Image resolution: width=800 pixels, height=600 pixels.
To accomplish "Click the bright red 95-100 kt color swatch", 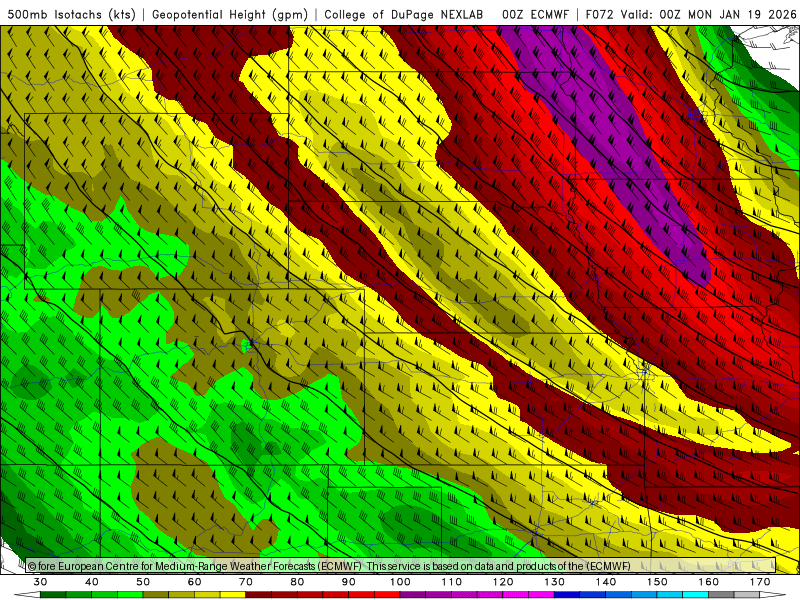I will 387,595.
